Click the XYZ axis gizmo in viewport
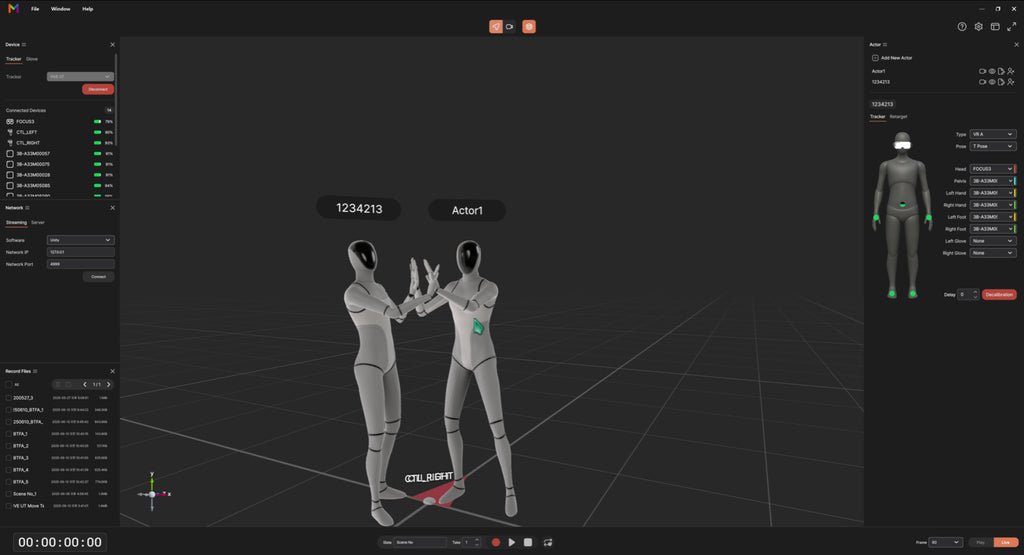 tap(153, 493)
